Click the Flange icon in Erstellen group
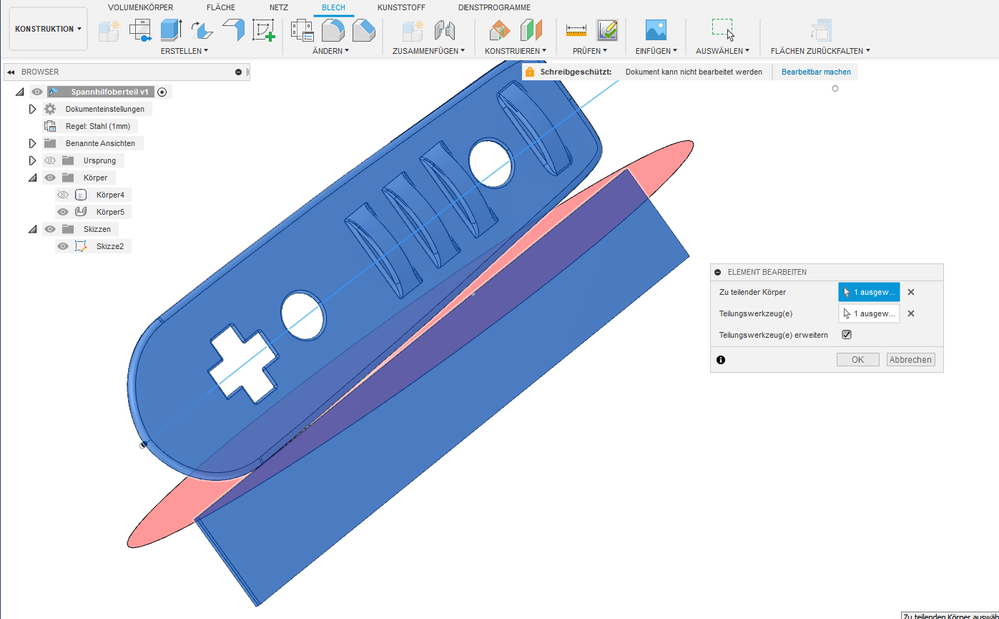The height and width of the screenshot is (619, 999). coord(233,30)
